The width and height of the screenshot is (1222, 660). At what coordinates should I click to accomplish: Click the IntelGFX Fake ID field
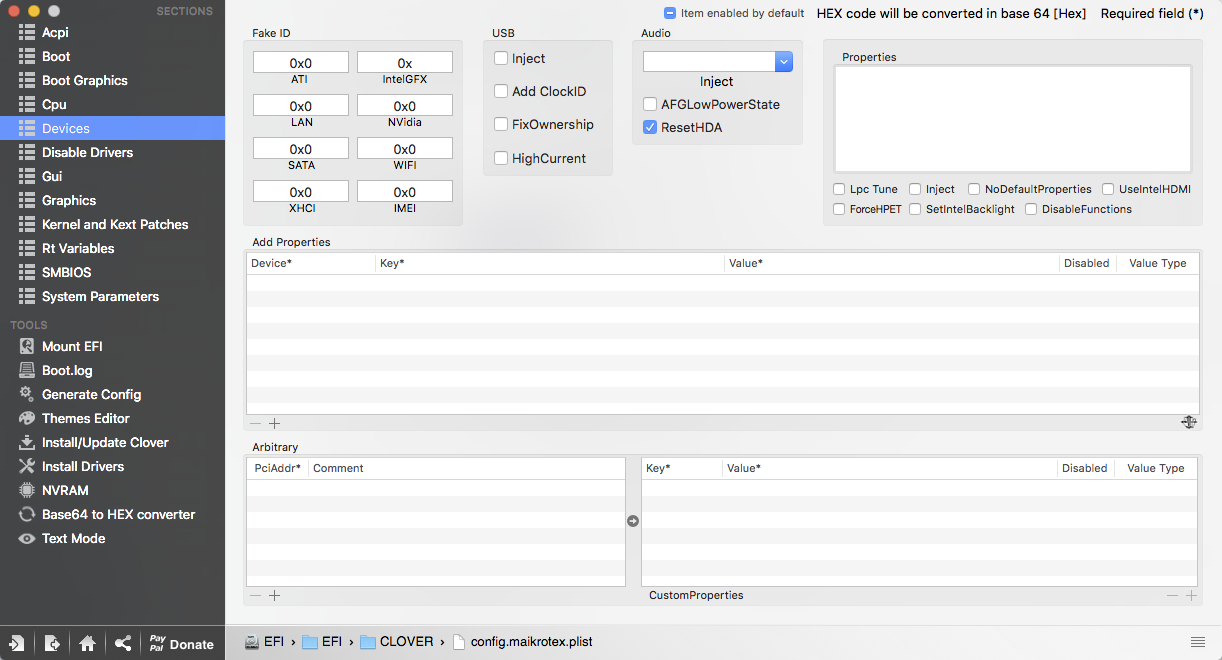405,63
